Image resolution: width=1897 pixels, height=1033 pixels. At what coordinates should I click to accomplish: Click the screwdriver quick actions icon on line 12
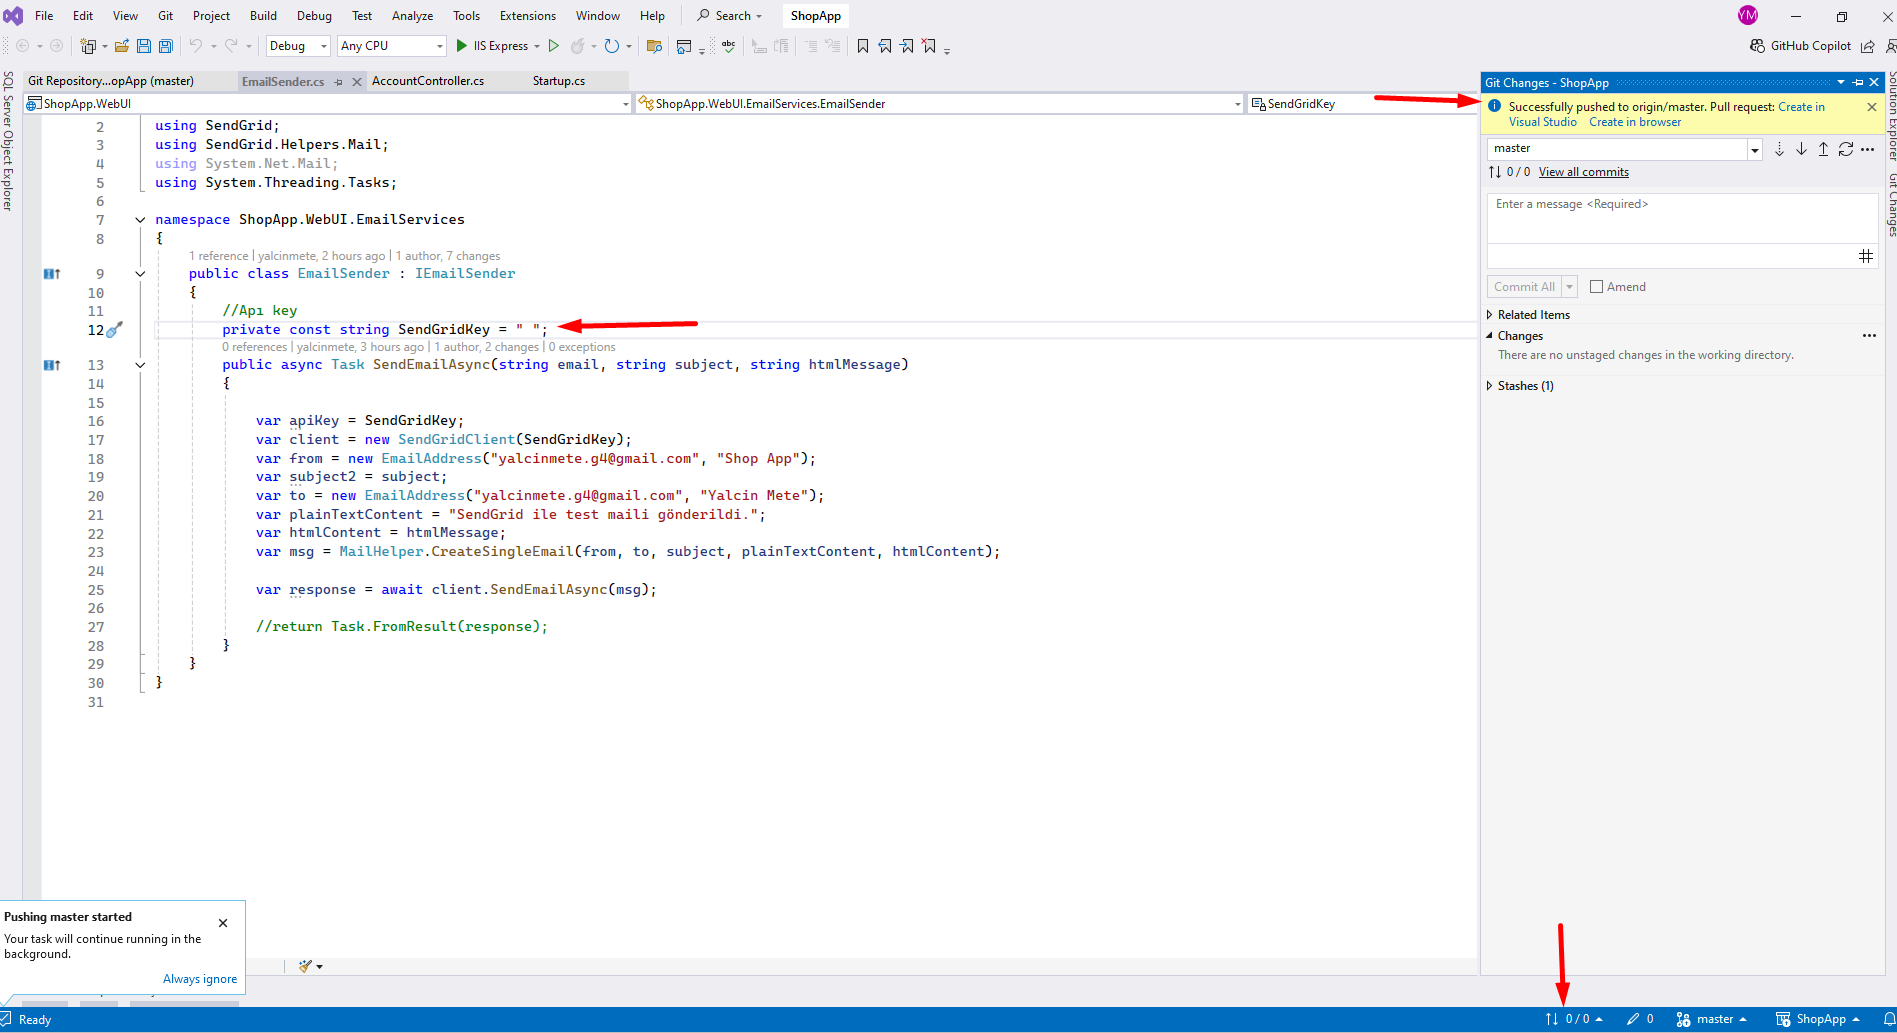(115, 329)
